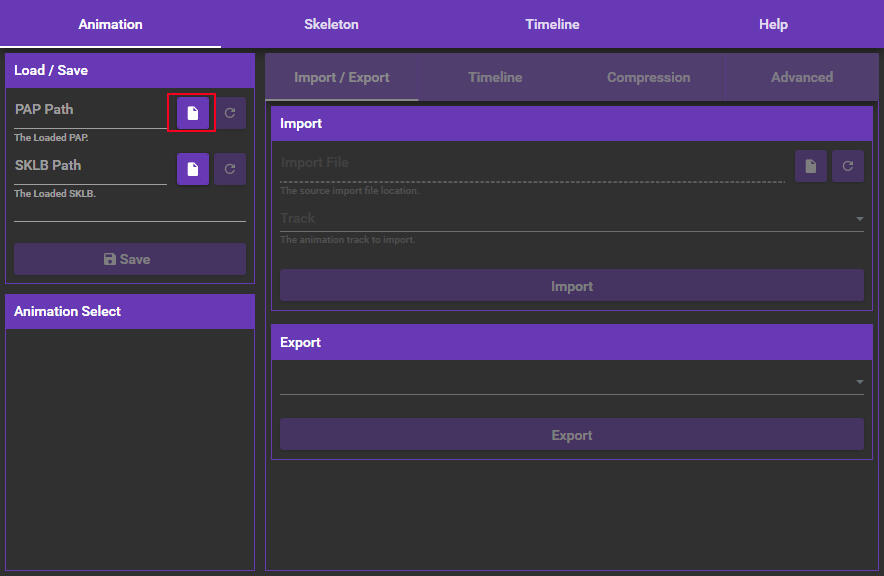Reload the current PAP path

[229, 112]
